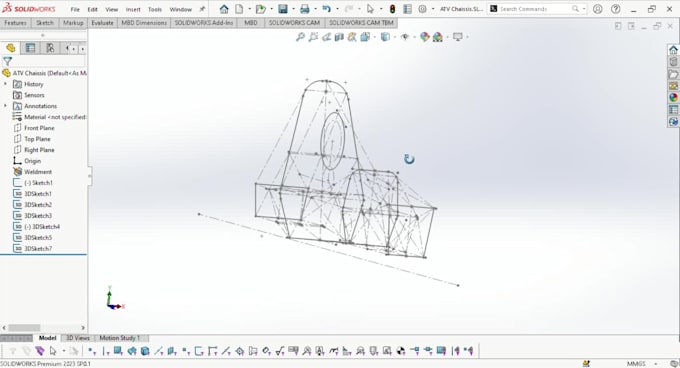
Task: Select the FeatureManager design tree tab
Action: click(x=11, y=48)
